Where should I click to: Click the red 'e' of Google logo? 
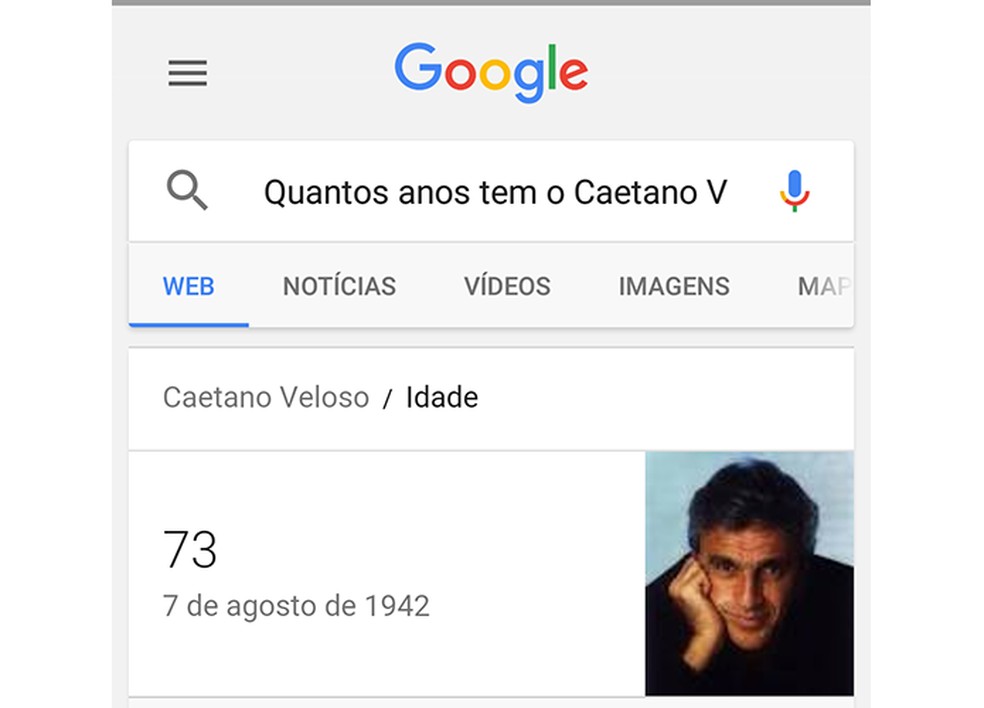tap(573, 72)
